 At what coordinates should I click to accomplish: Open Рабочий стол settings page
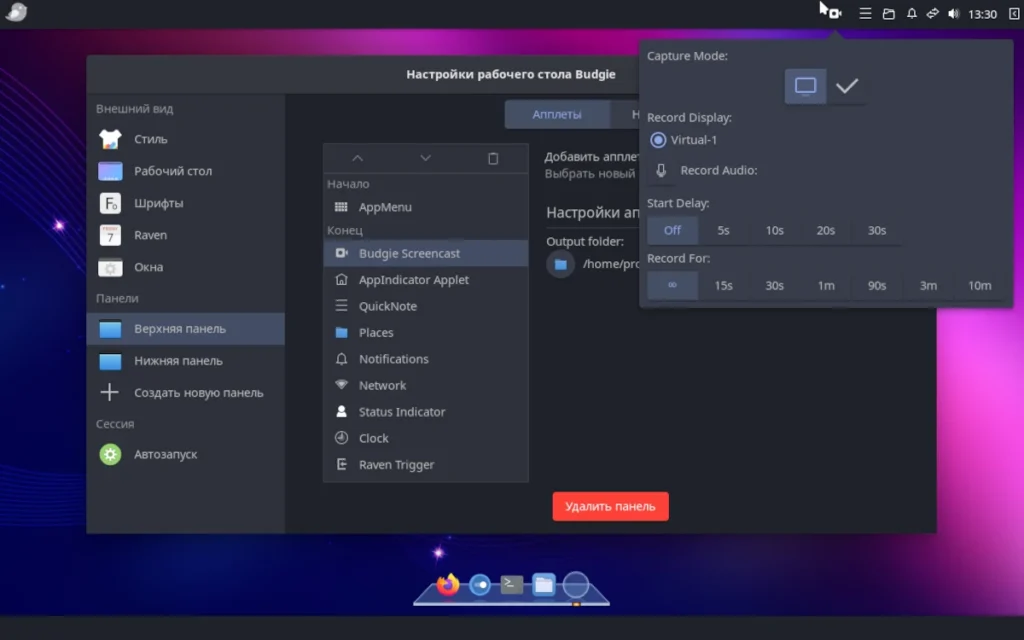click(185, 171)
